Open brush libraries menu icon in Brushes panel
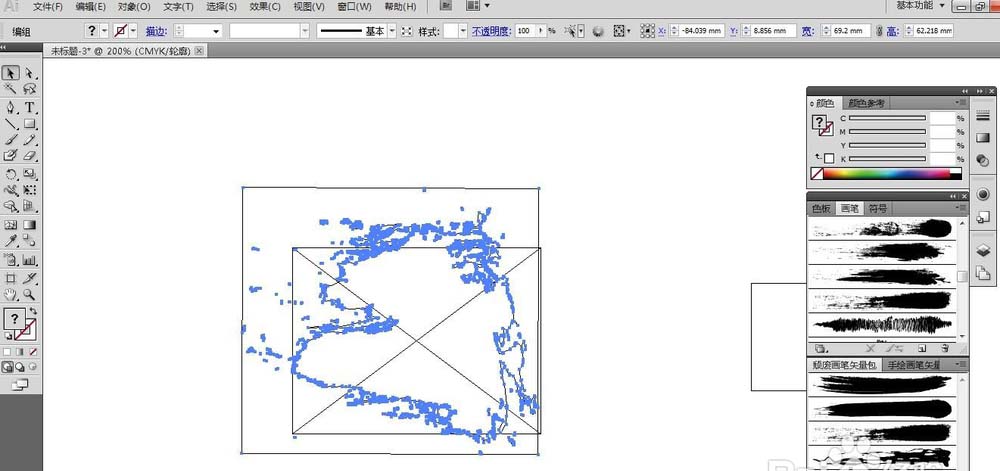The width and height of the screenshot is (1000, 471). [821, 349]
